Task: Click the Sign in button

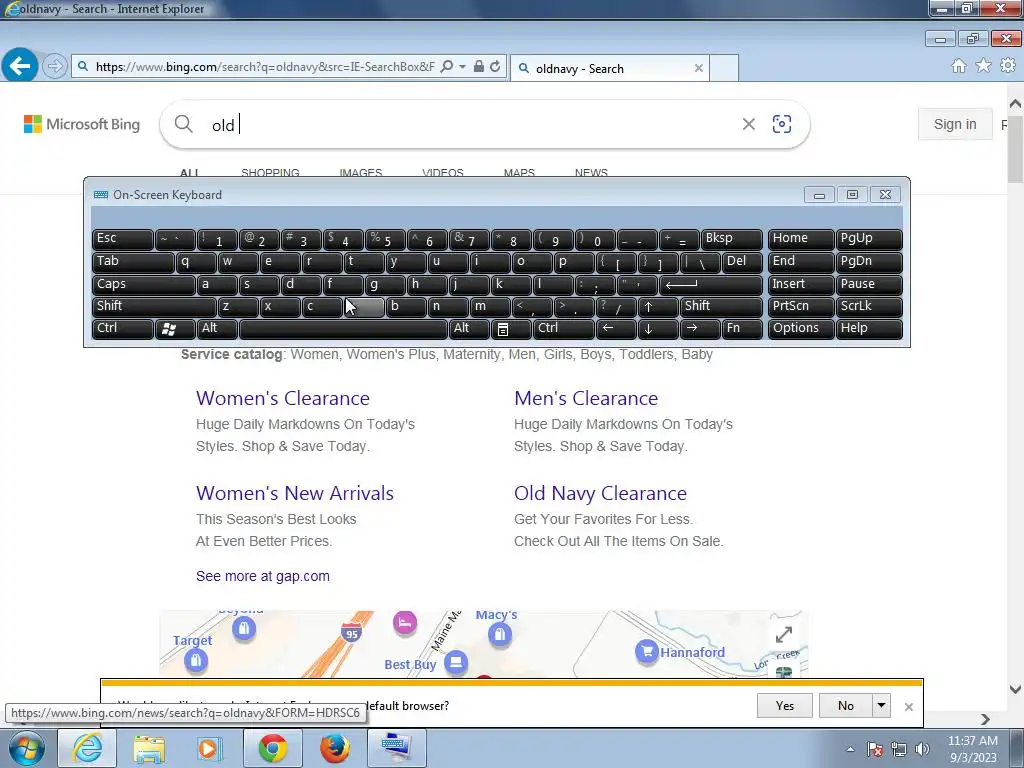Action: pyautogui.click(x=955, y=124)
